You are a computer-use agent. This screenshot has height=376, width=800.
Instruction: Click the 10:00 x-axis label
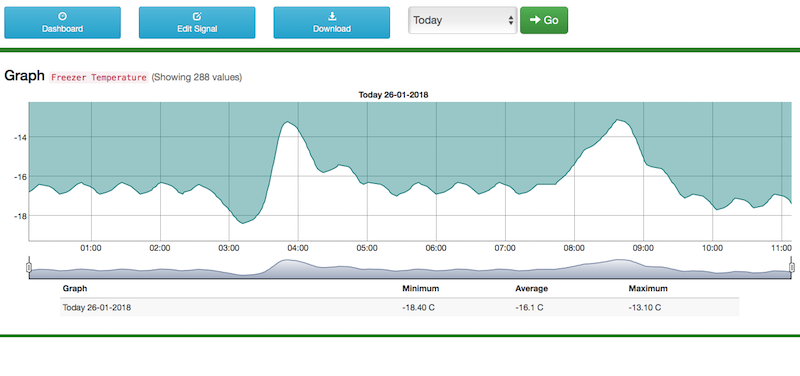tap(712, 248)
